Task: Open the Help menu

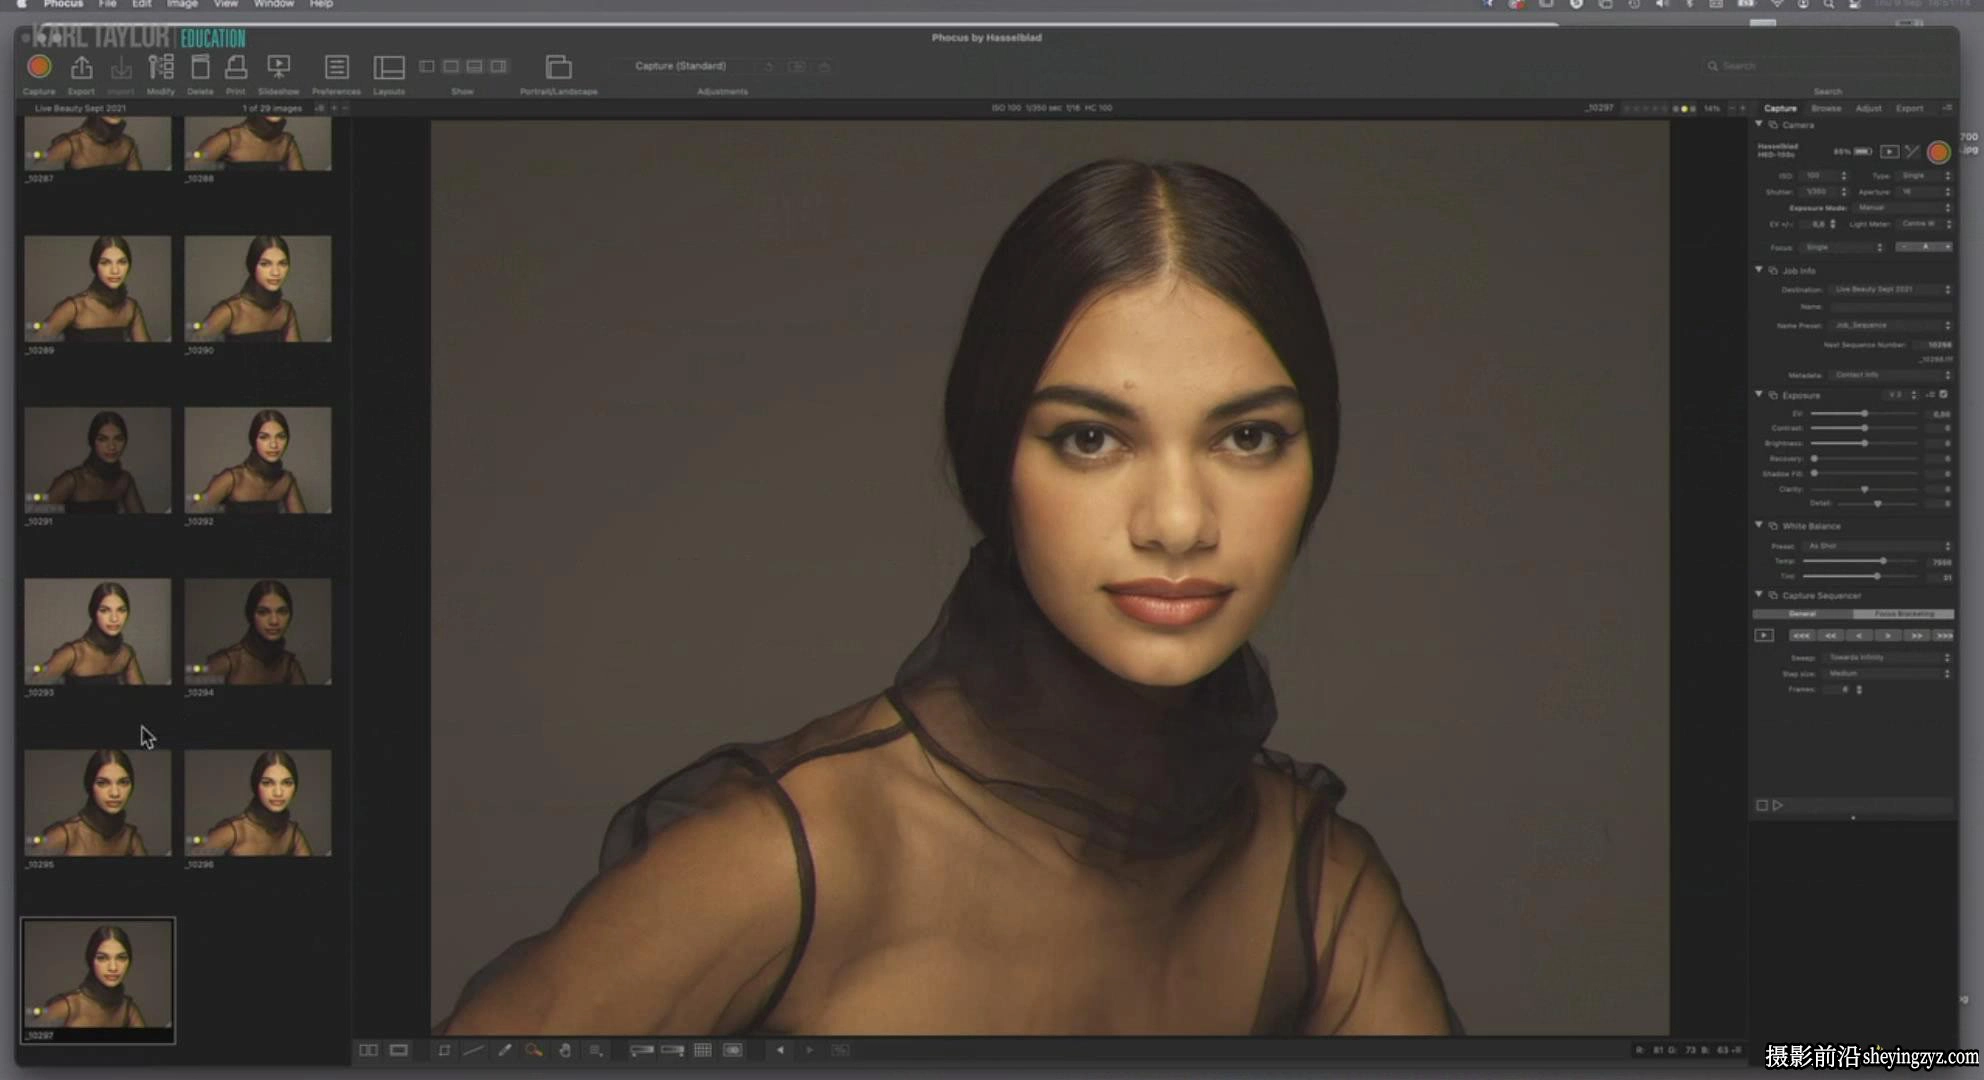Action: pyautogui.click(x=321, y=5)
